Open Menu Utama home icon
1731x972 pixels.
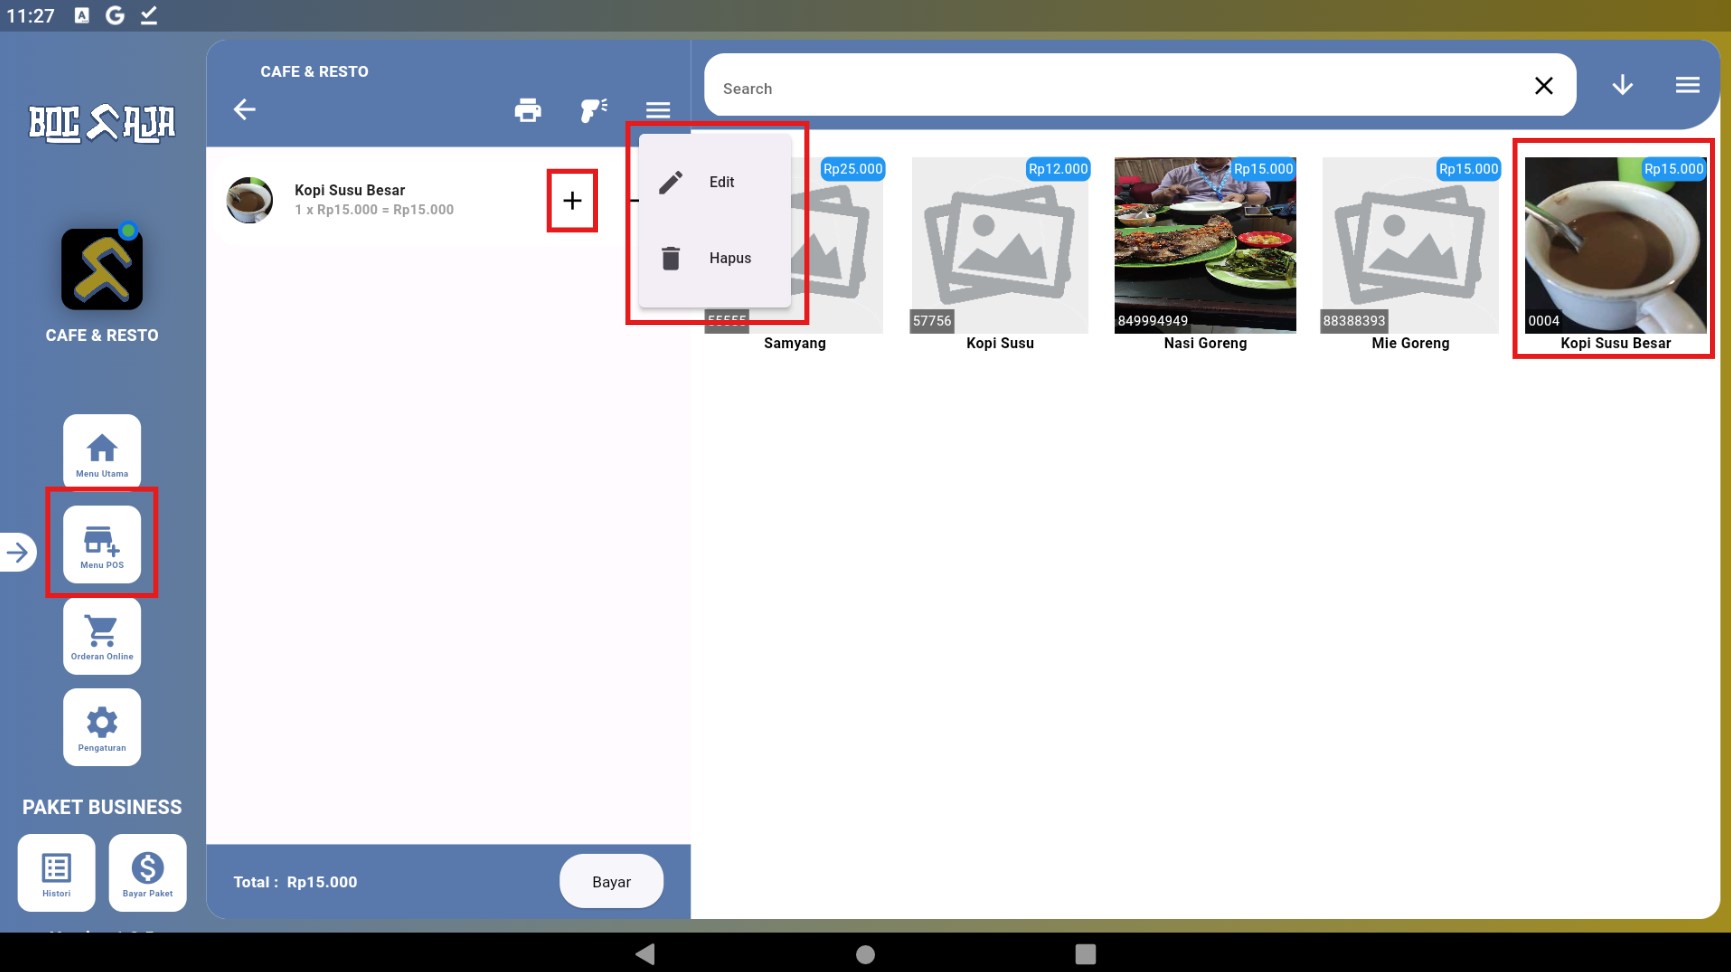click(x=102, y=452)
